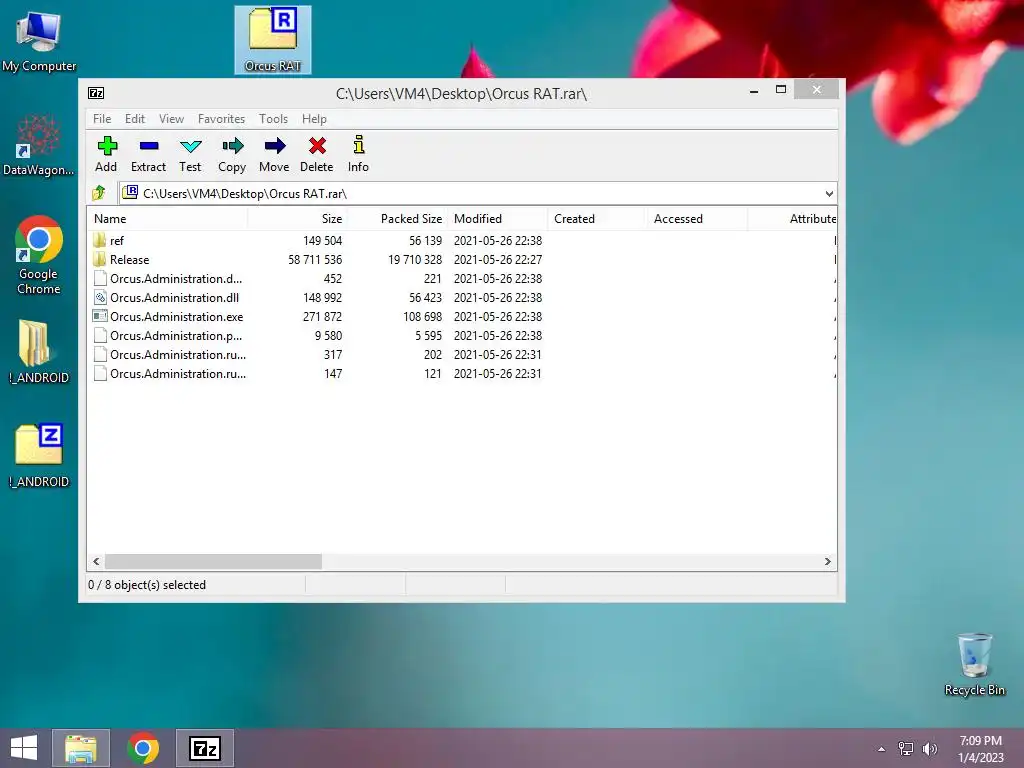Open Windows Start button
Image resolution: width=1024 pixels, height=768 pixels.
point(24,748)
